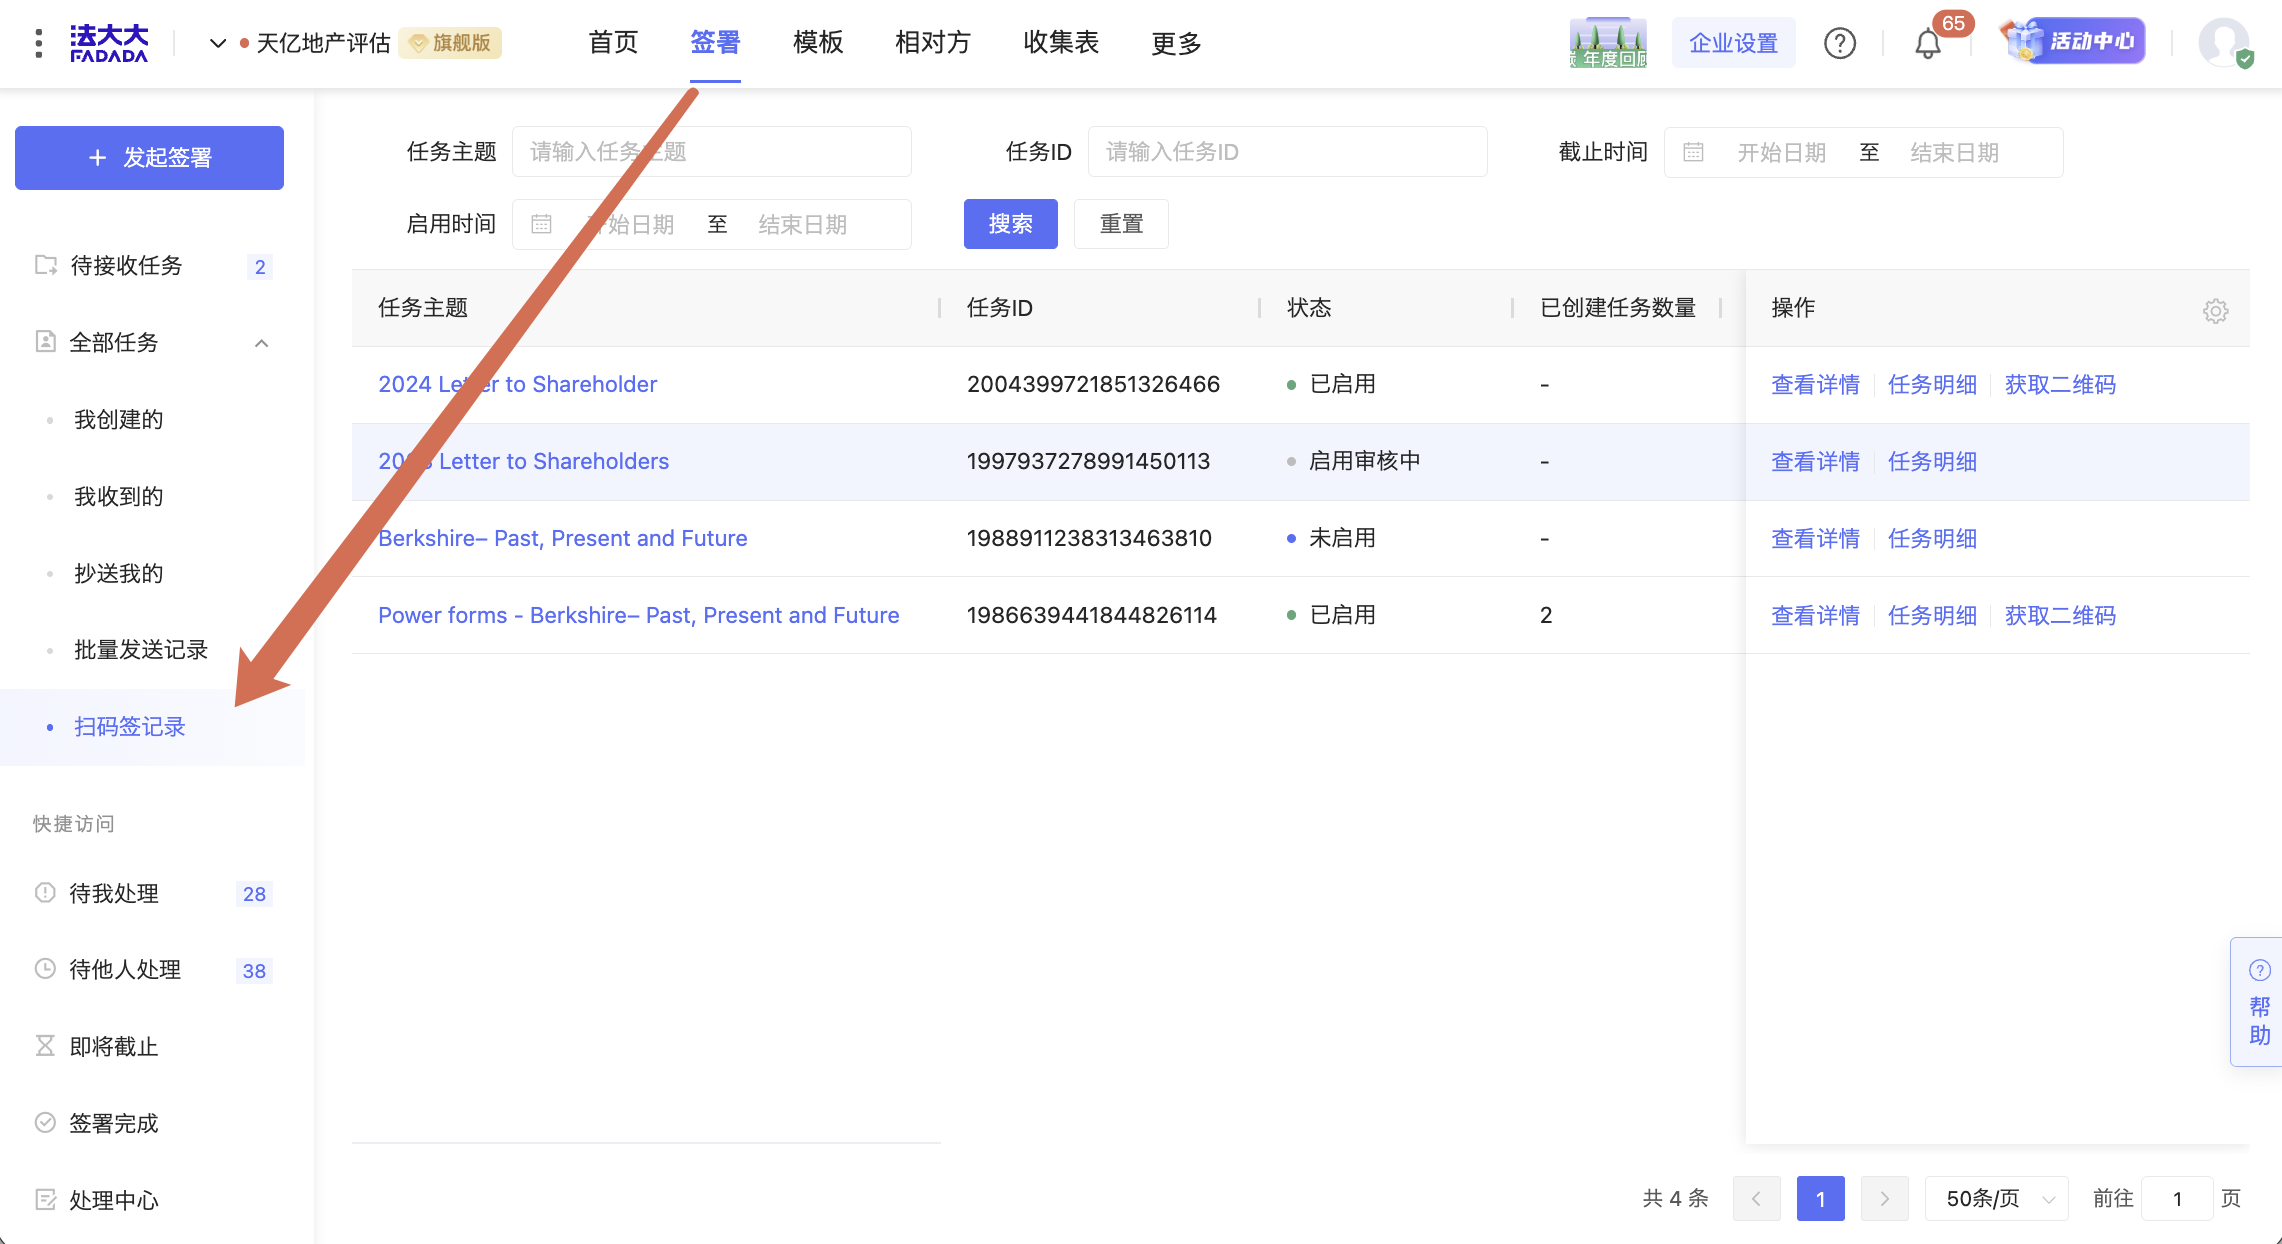Click the 任务ID input field
Image resolution: width=2282 pixels, height=1244 pixels.
pos(1286,152)
